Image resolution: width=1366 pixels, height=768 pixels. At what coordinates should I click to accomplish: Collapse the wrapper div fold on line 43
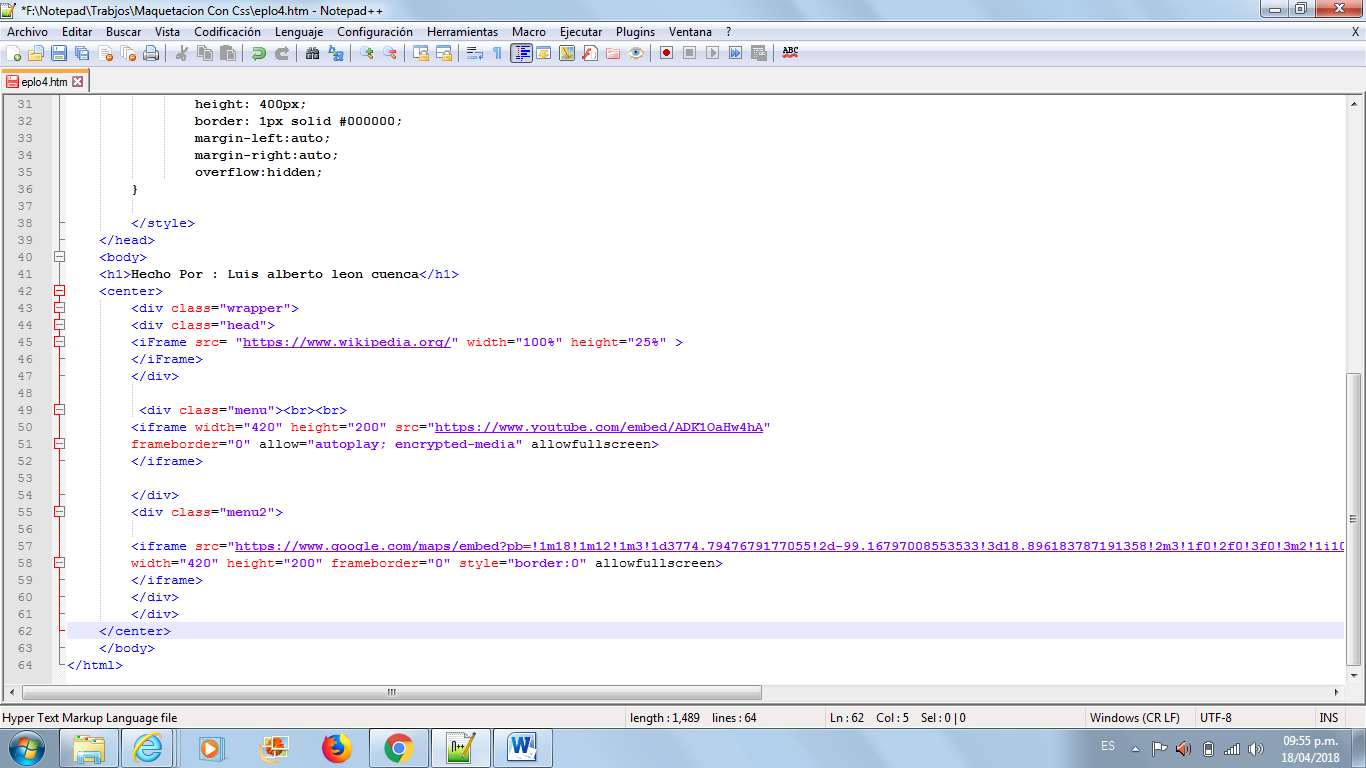(x=60, y=307)
